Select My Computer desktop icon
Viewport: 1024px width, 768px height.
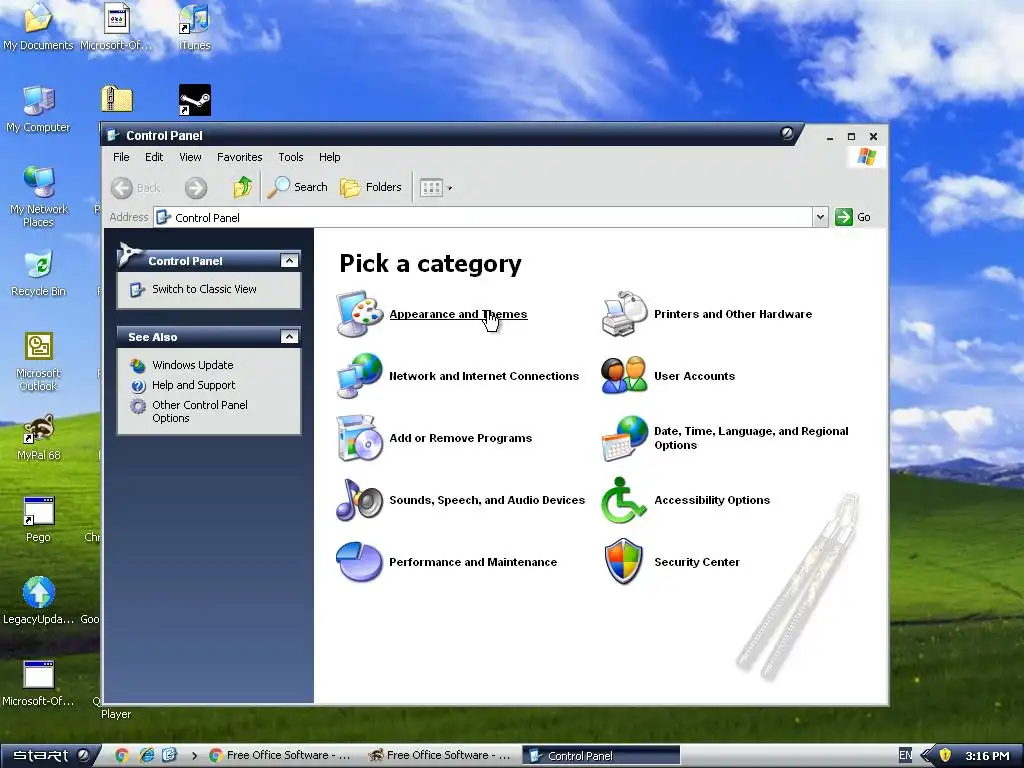[38, 108]
